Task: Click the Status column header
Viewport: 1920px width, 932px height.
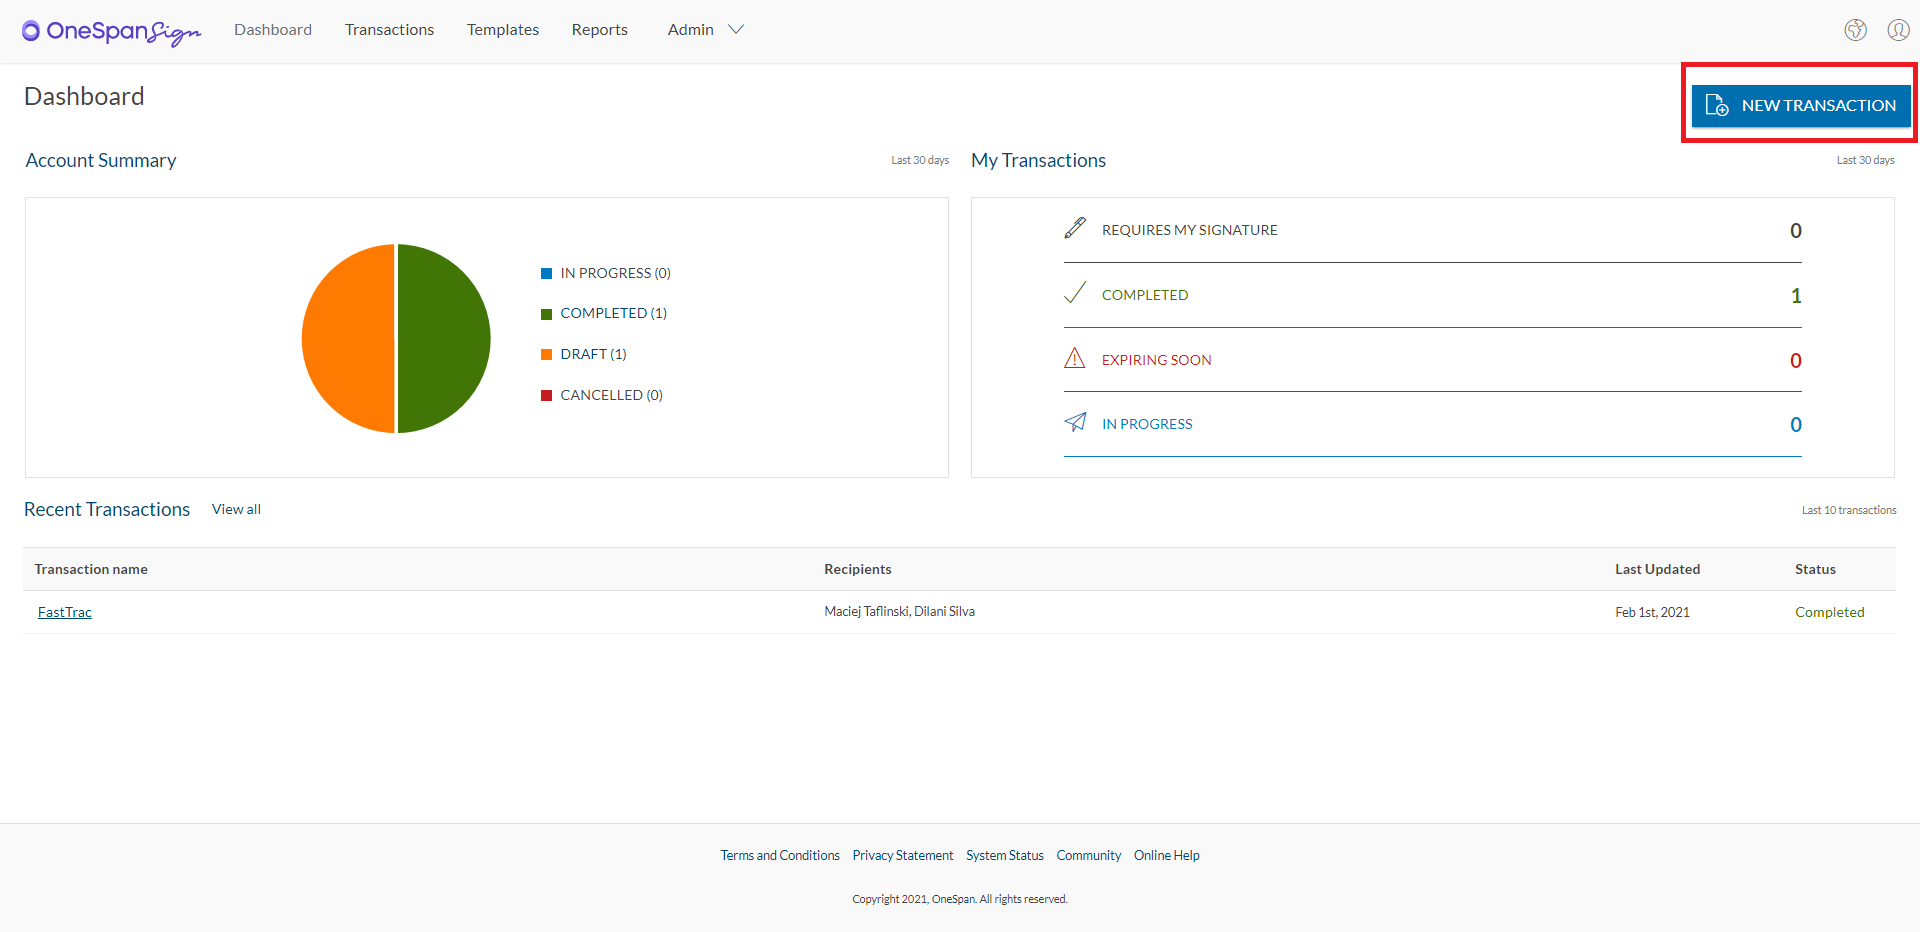Action: pos(1815,569)
